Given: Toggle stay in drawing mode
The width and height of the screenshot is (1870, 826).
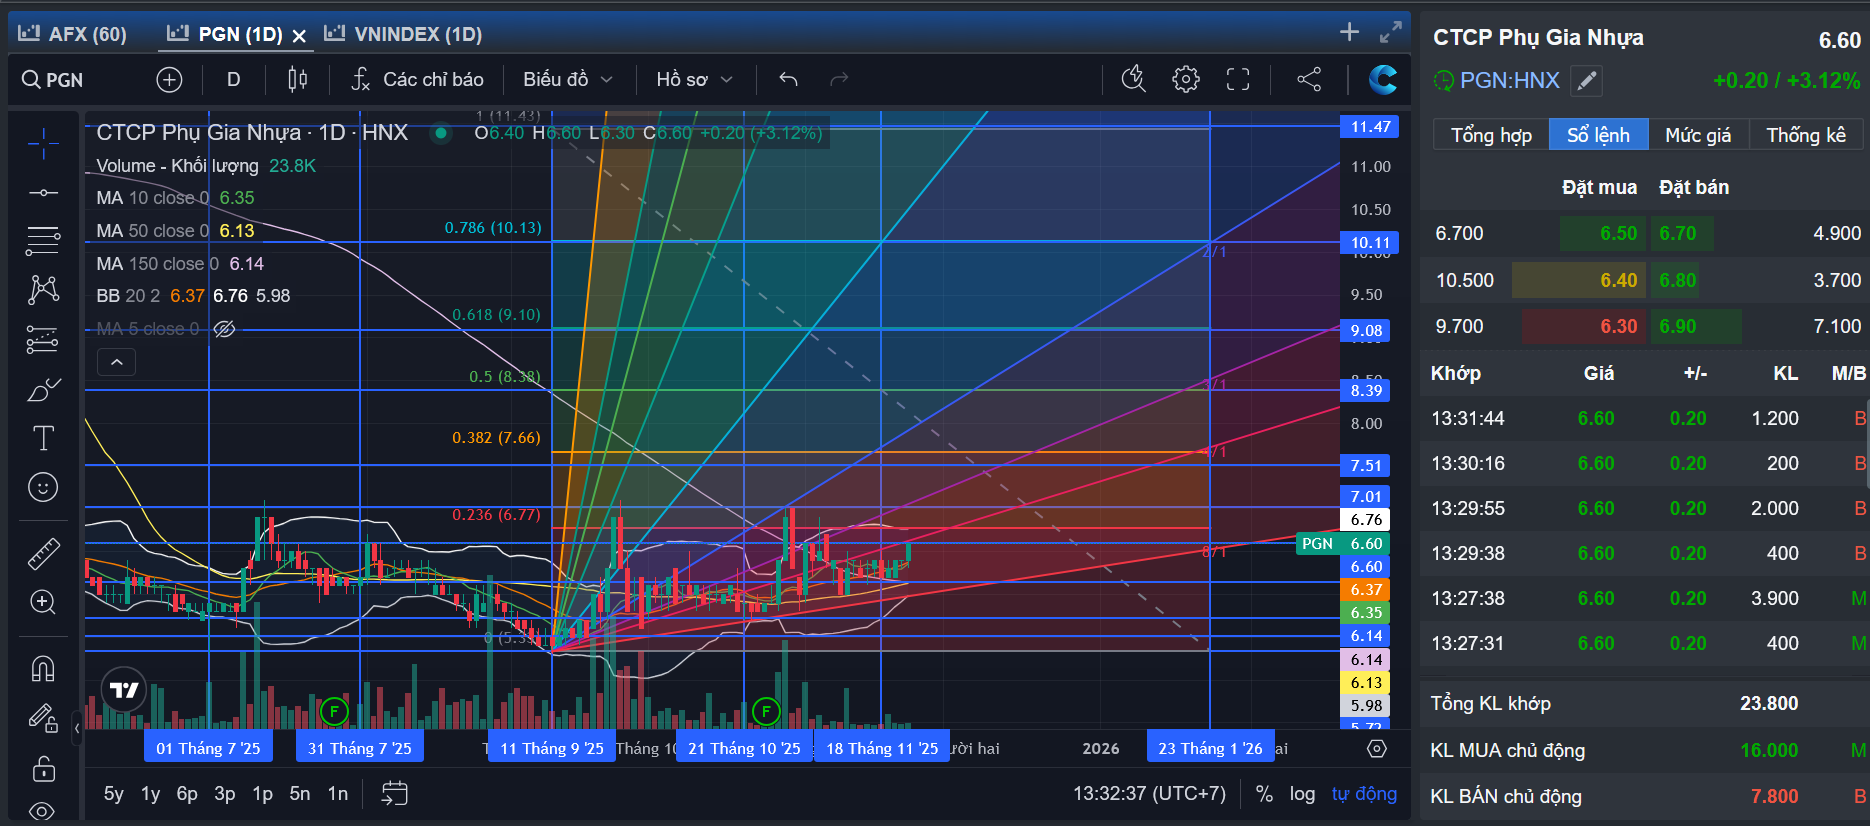Looking at the screenshot, I should point(43,718).
